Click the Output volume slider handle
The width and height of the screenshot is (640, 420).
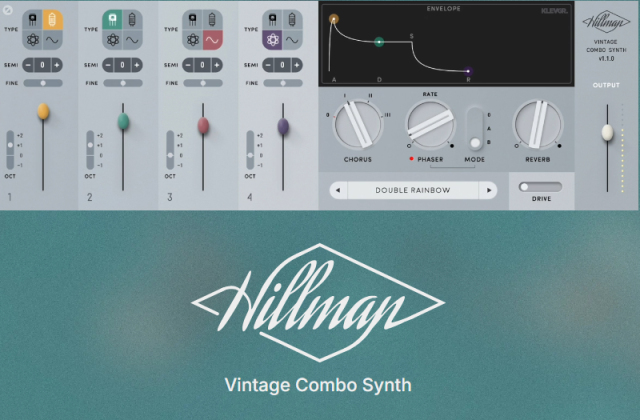[x=606, y=132]
